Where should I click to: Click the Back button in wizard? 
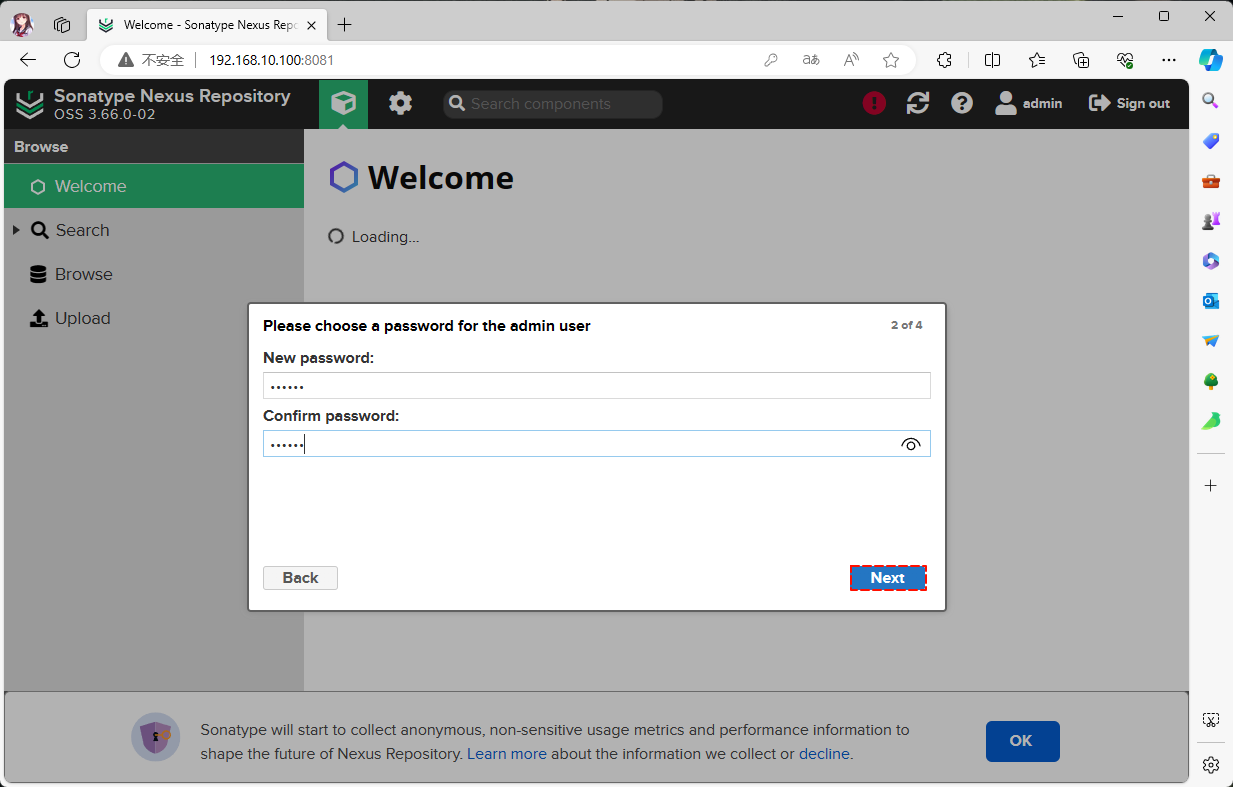click(300, 578)
